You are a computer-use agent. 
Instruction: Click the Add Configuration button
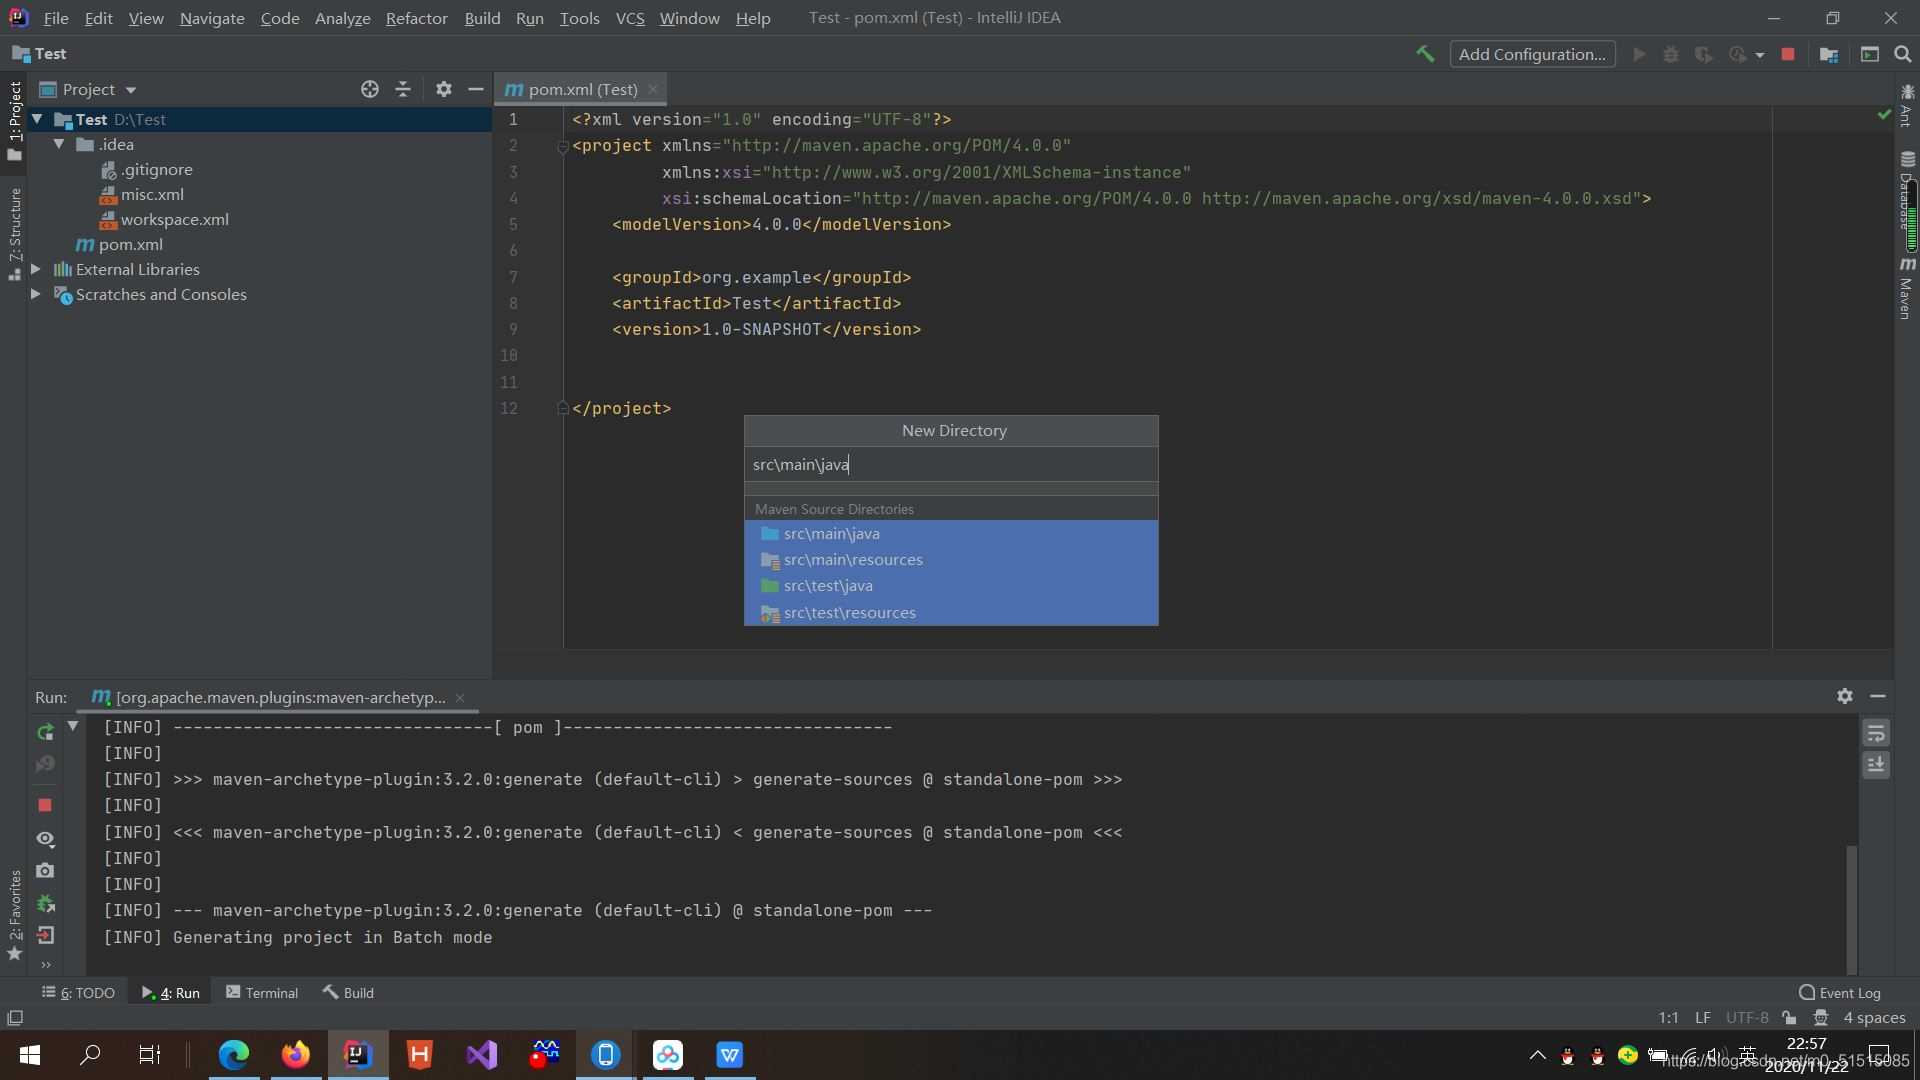pyautogui.click(x=1533, y=54)
